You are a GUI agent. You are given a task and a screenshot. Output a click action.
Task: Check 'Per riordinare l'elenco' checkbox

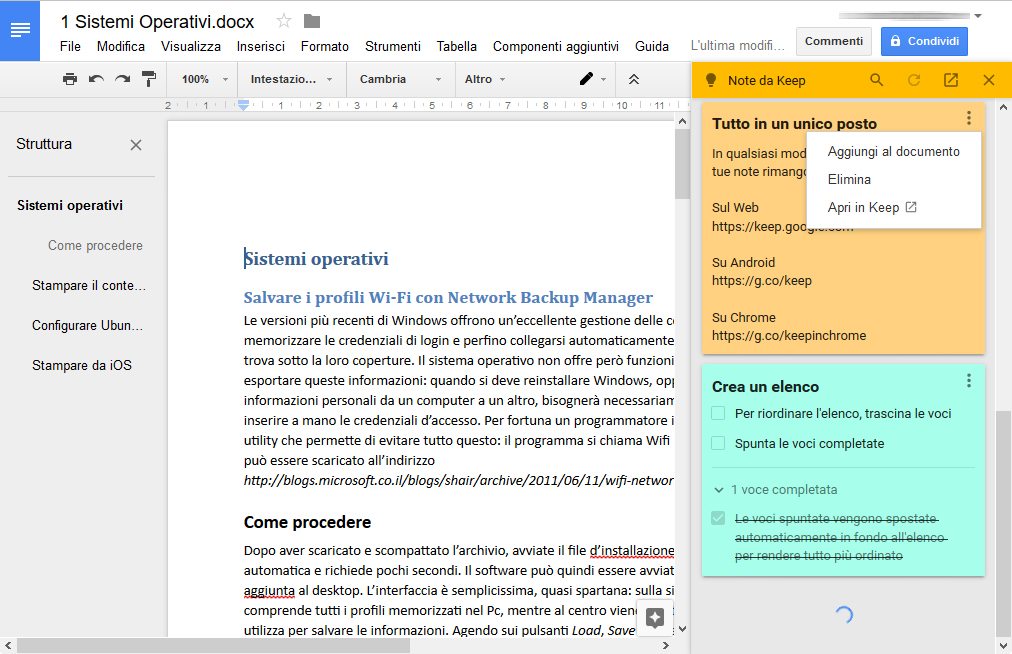point(718,413)
